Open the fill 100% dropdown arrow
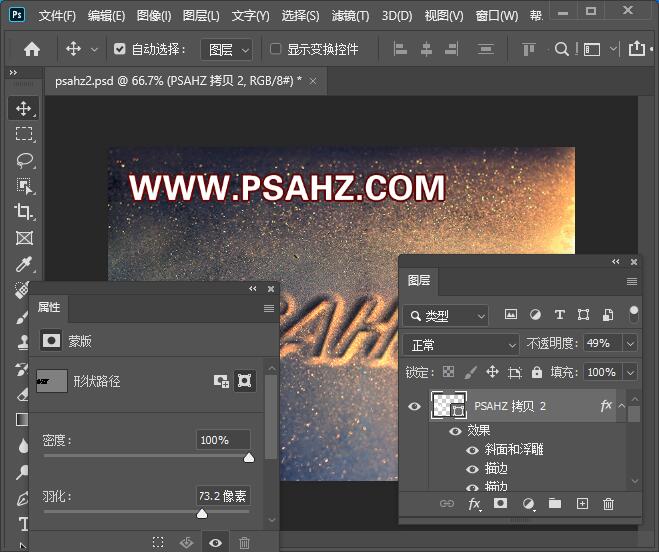The width and height of the screenshot is (659, 552). [x=630, y=372]
